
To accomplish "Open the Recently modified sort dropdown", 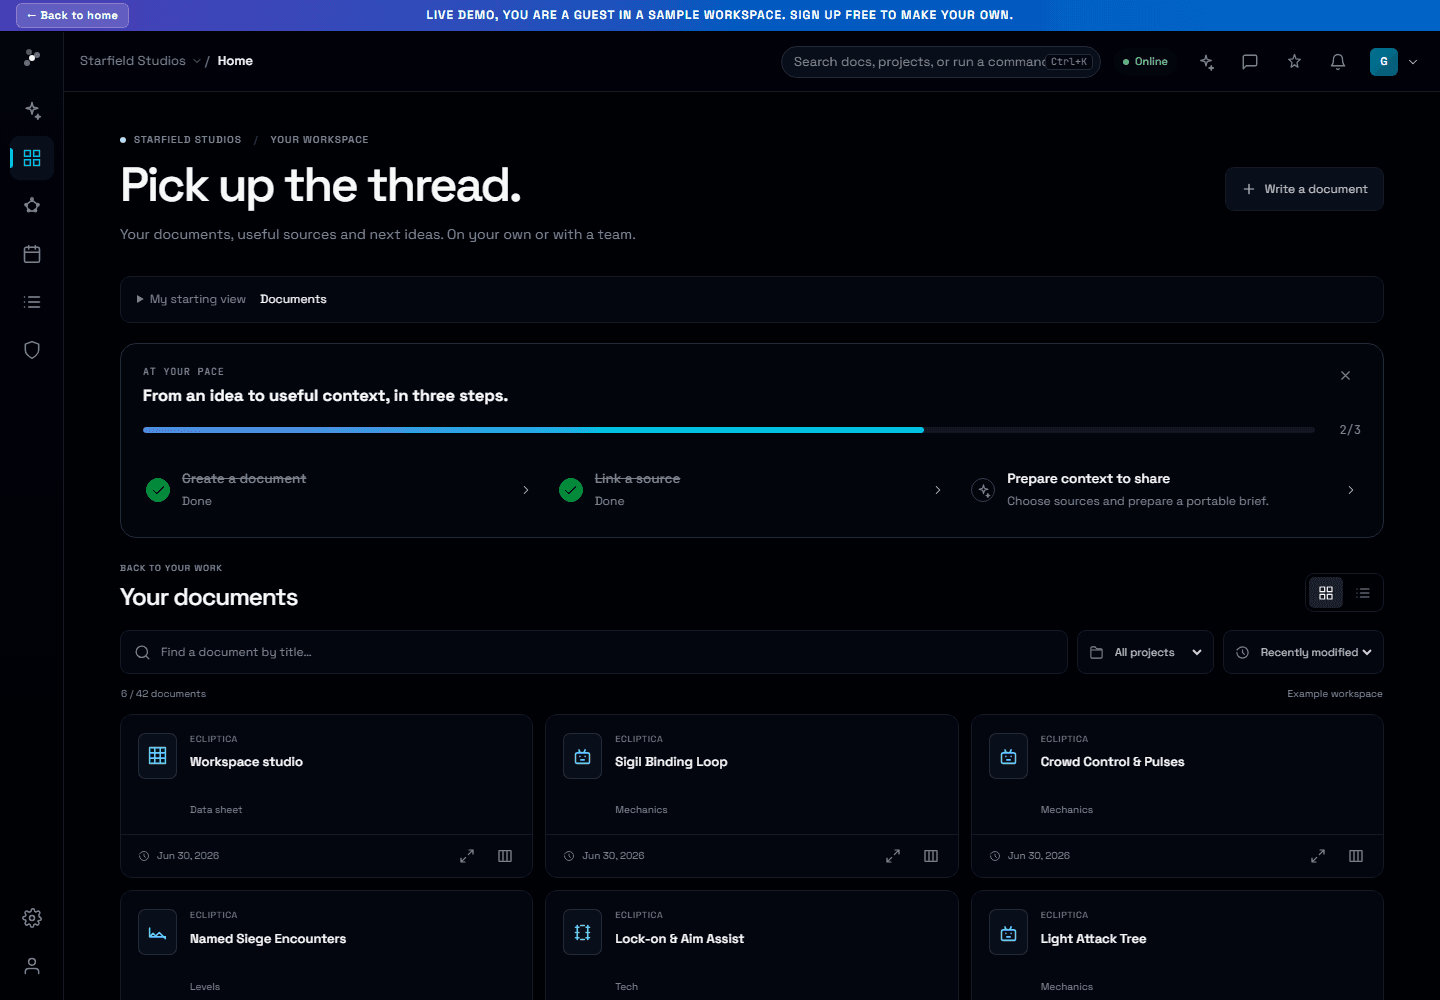I will tap(1303, 652).
